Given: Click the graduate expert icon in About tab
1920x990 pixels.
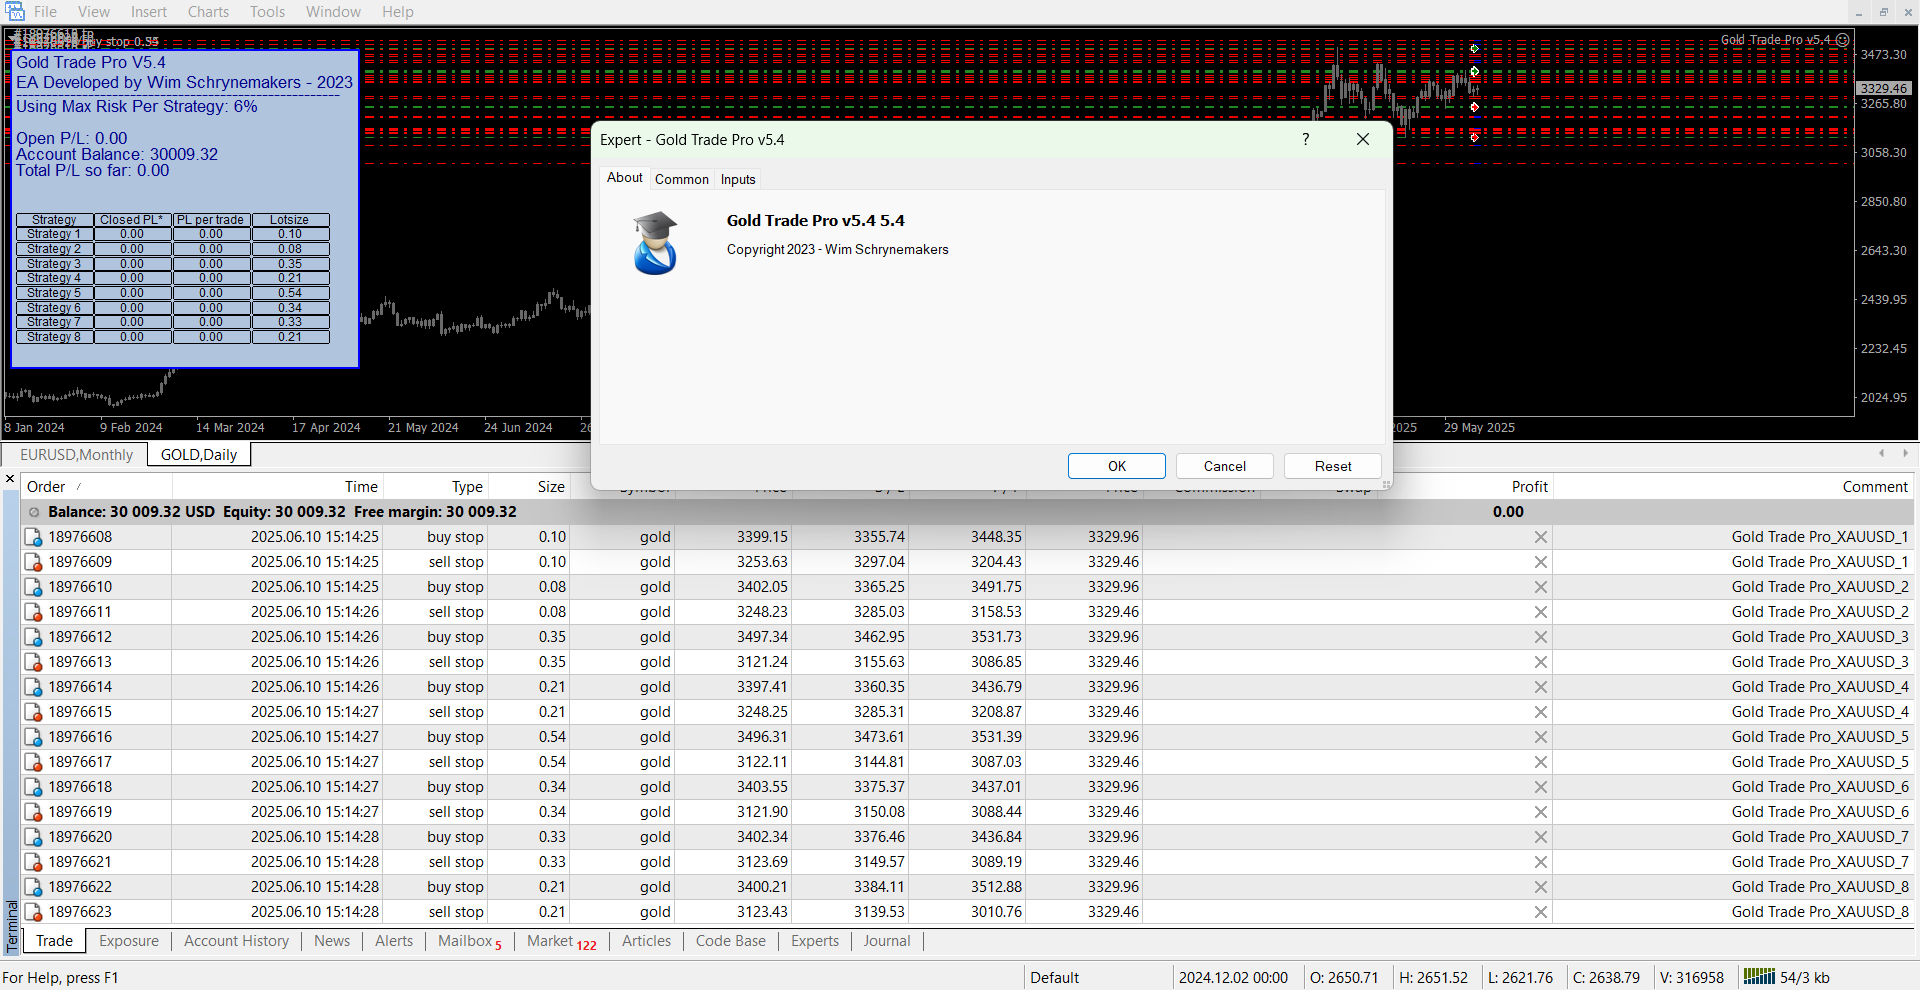Looking at the screenshot, I should point(655,243).
